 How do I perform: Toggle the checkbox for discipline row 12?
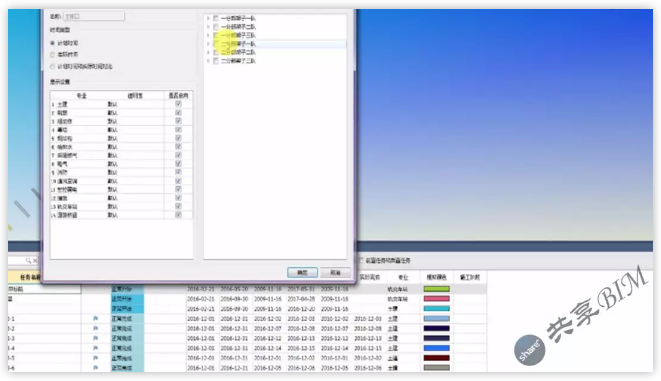tap(178, 198)
